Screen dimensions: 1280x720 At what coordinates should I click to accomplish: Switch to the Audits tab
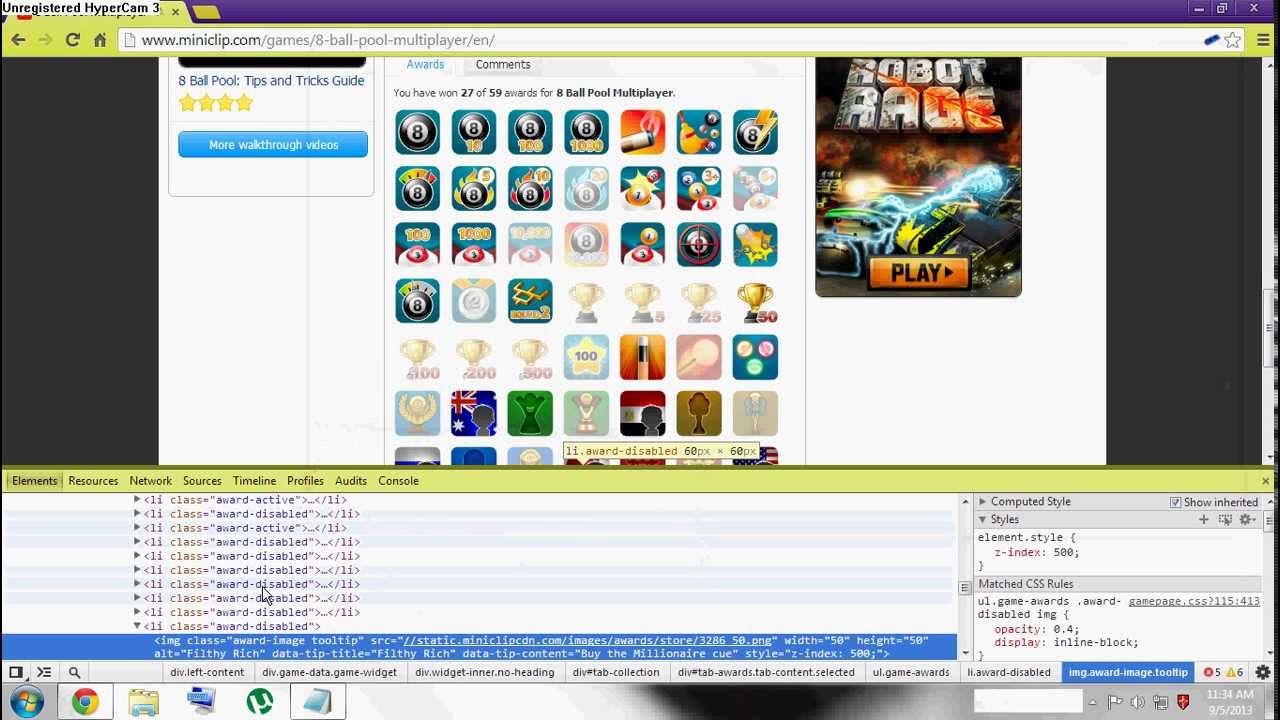click(x=351, y=481)
